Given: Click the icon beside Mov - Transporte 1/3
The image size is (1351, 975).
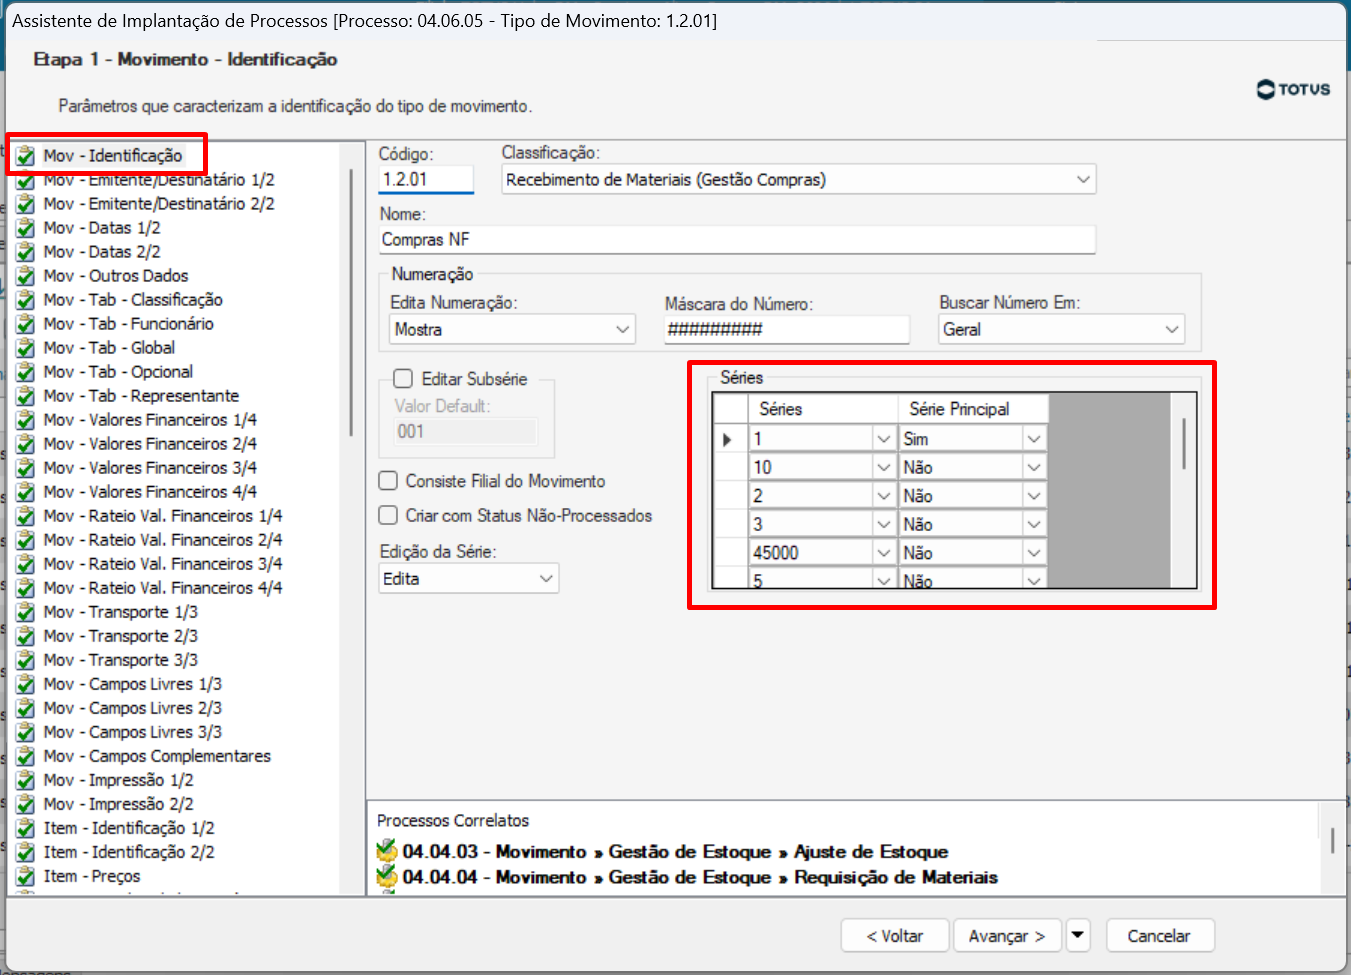Looking at the screenshot, I should click(x=26, y=612).
